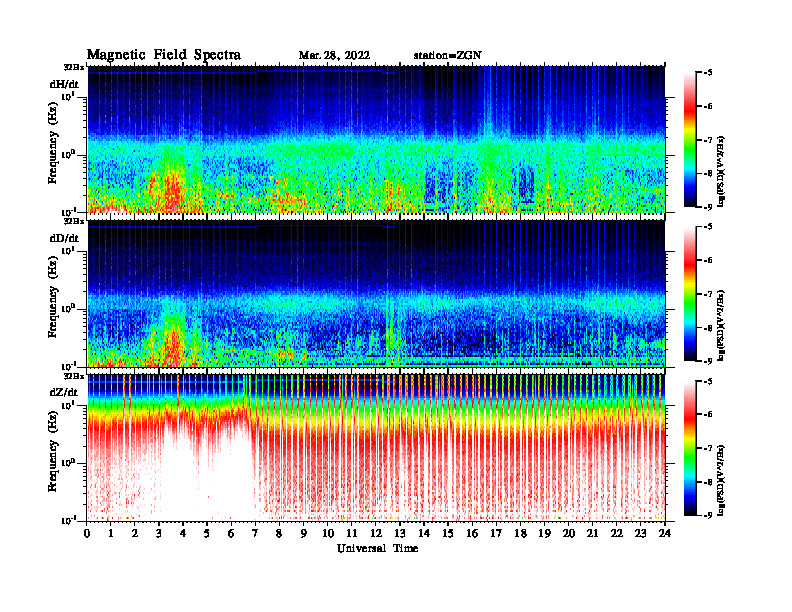Click the -9 tick on dH/dt color scale
Image resolution: width=792 pixels, height=612 pixels.
(x=708, y=207)
